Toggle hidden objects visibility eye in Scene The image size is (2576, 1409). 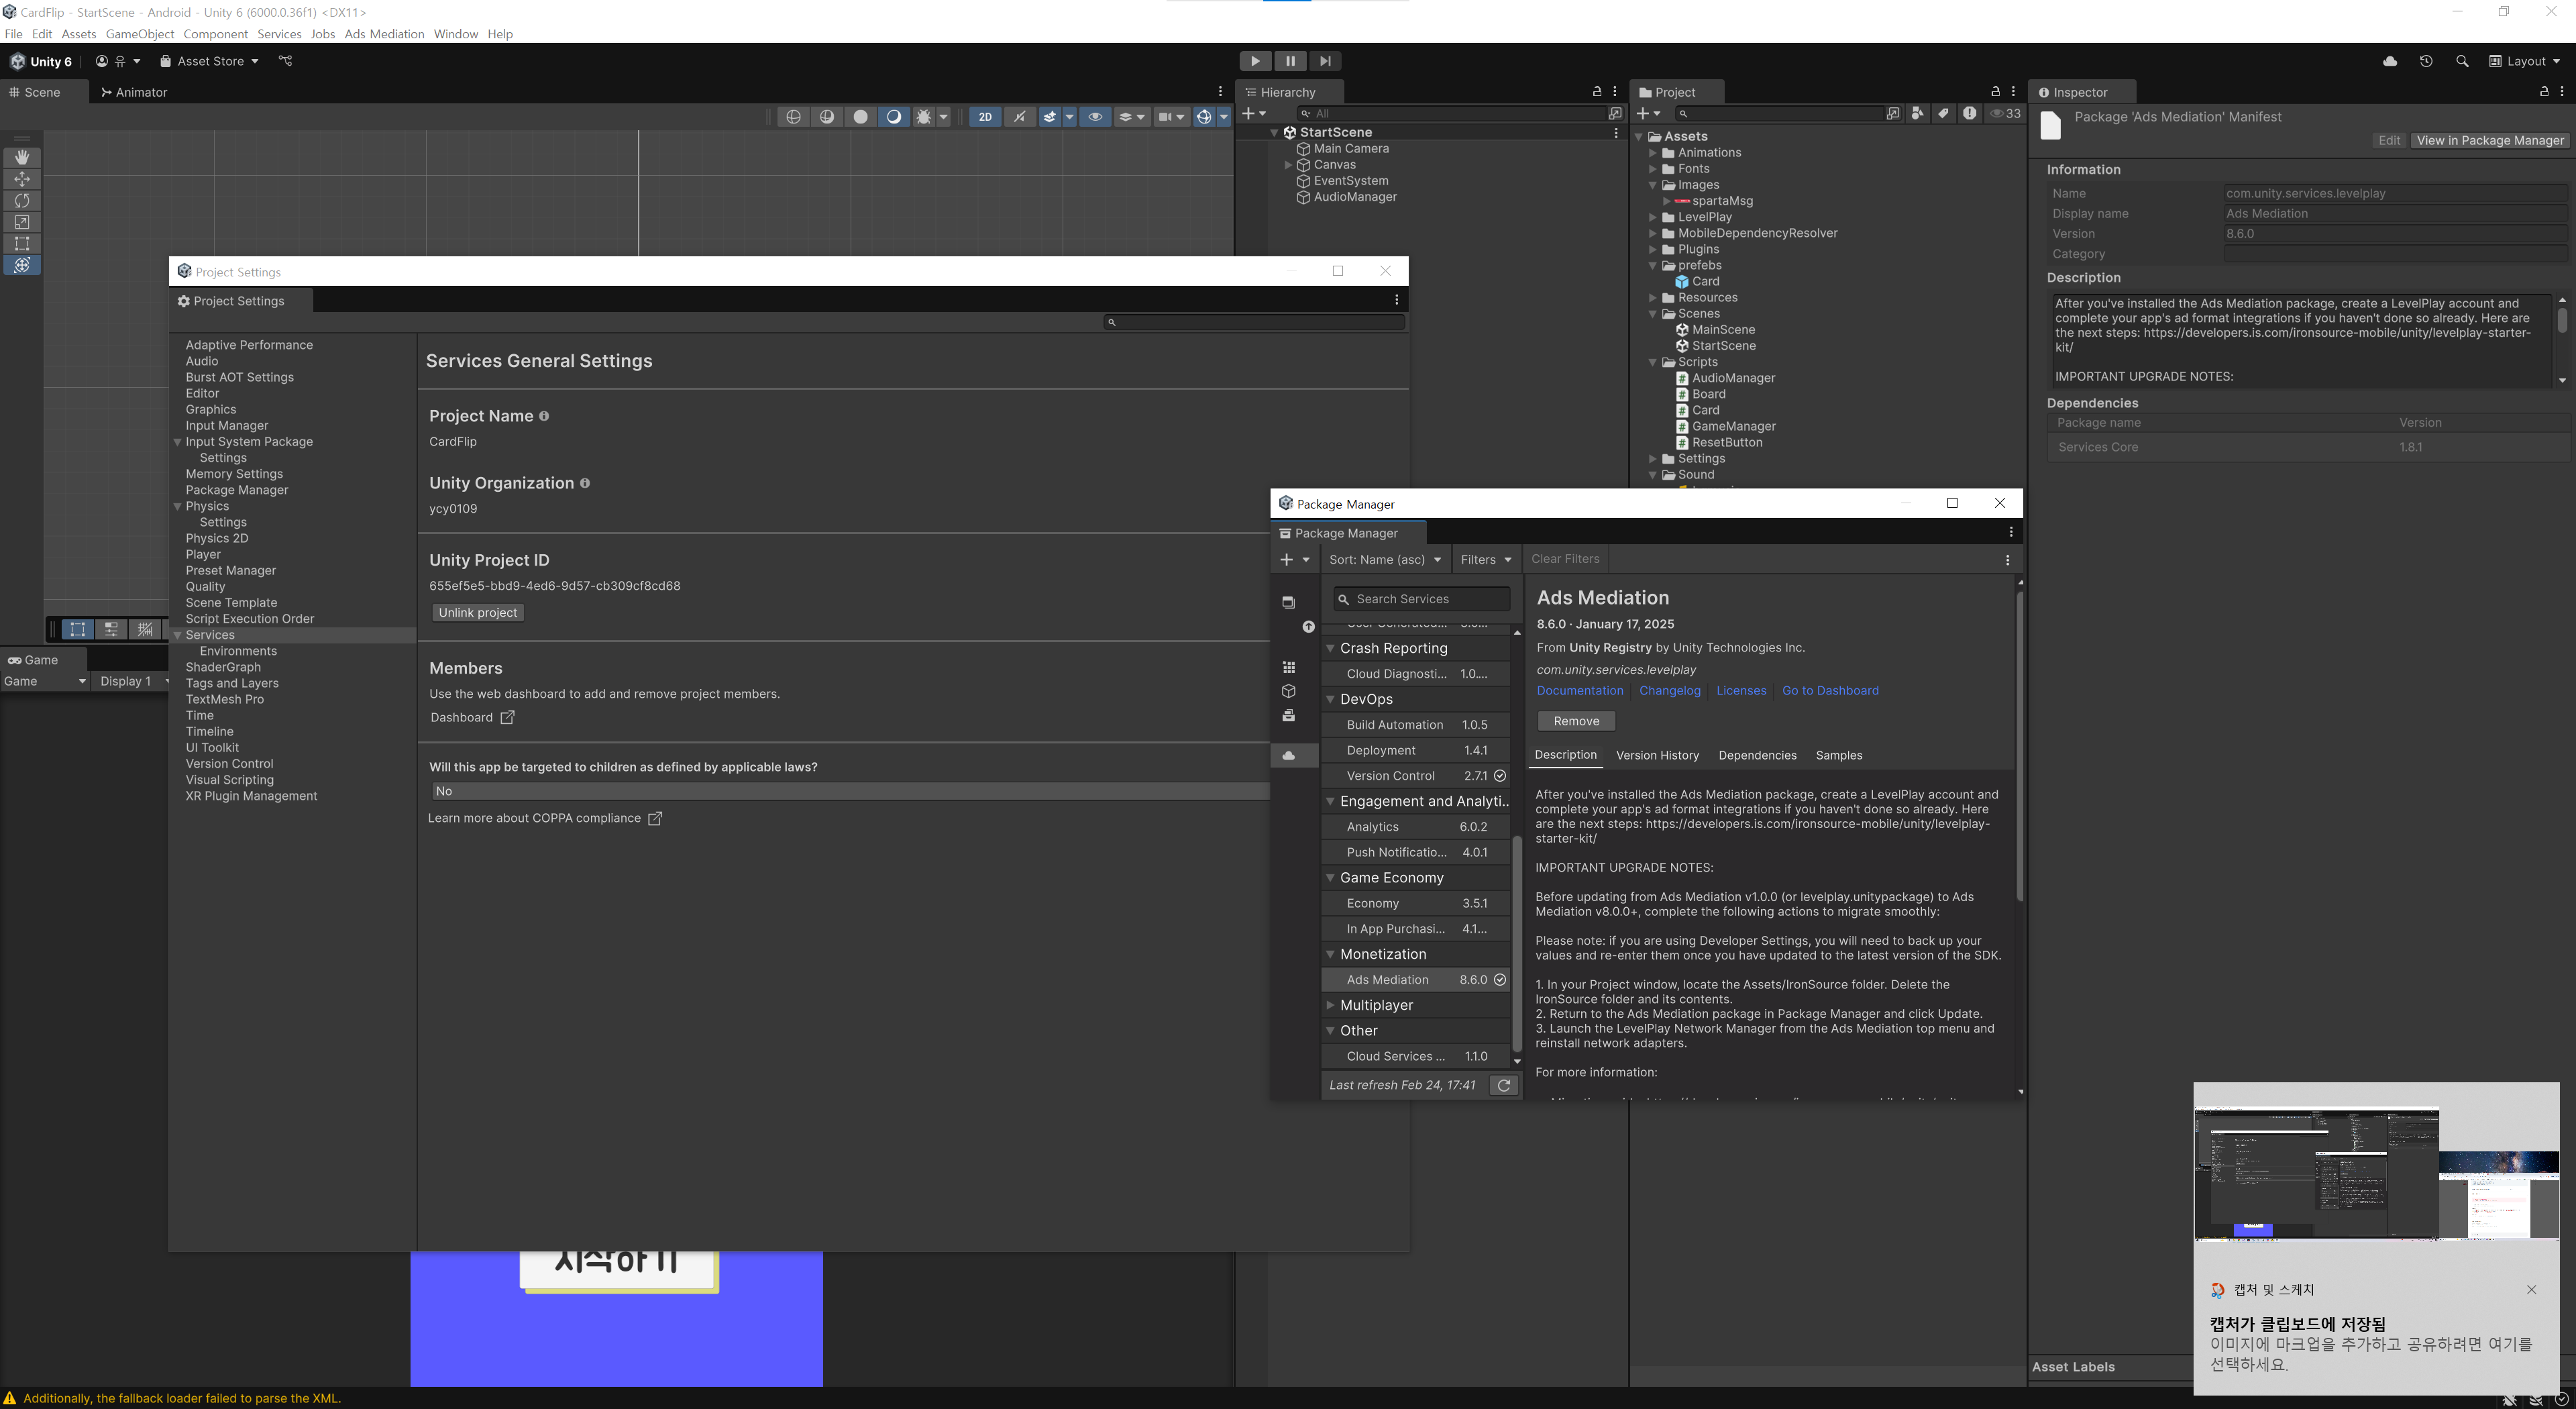click(1095, 117)
